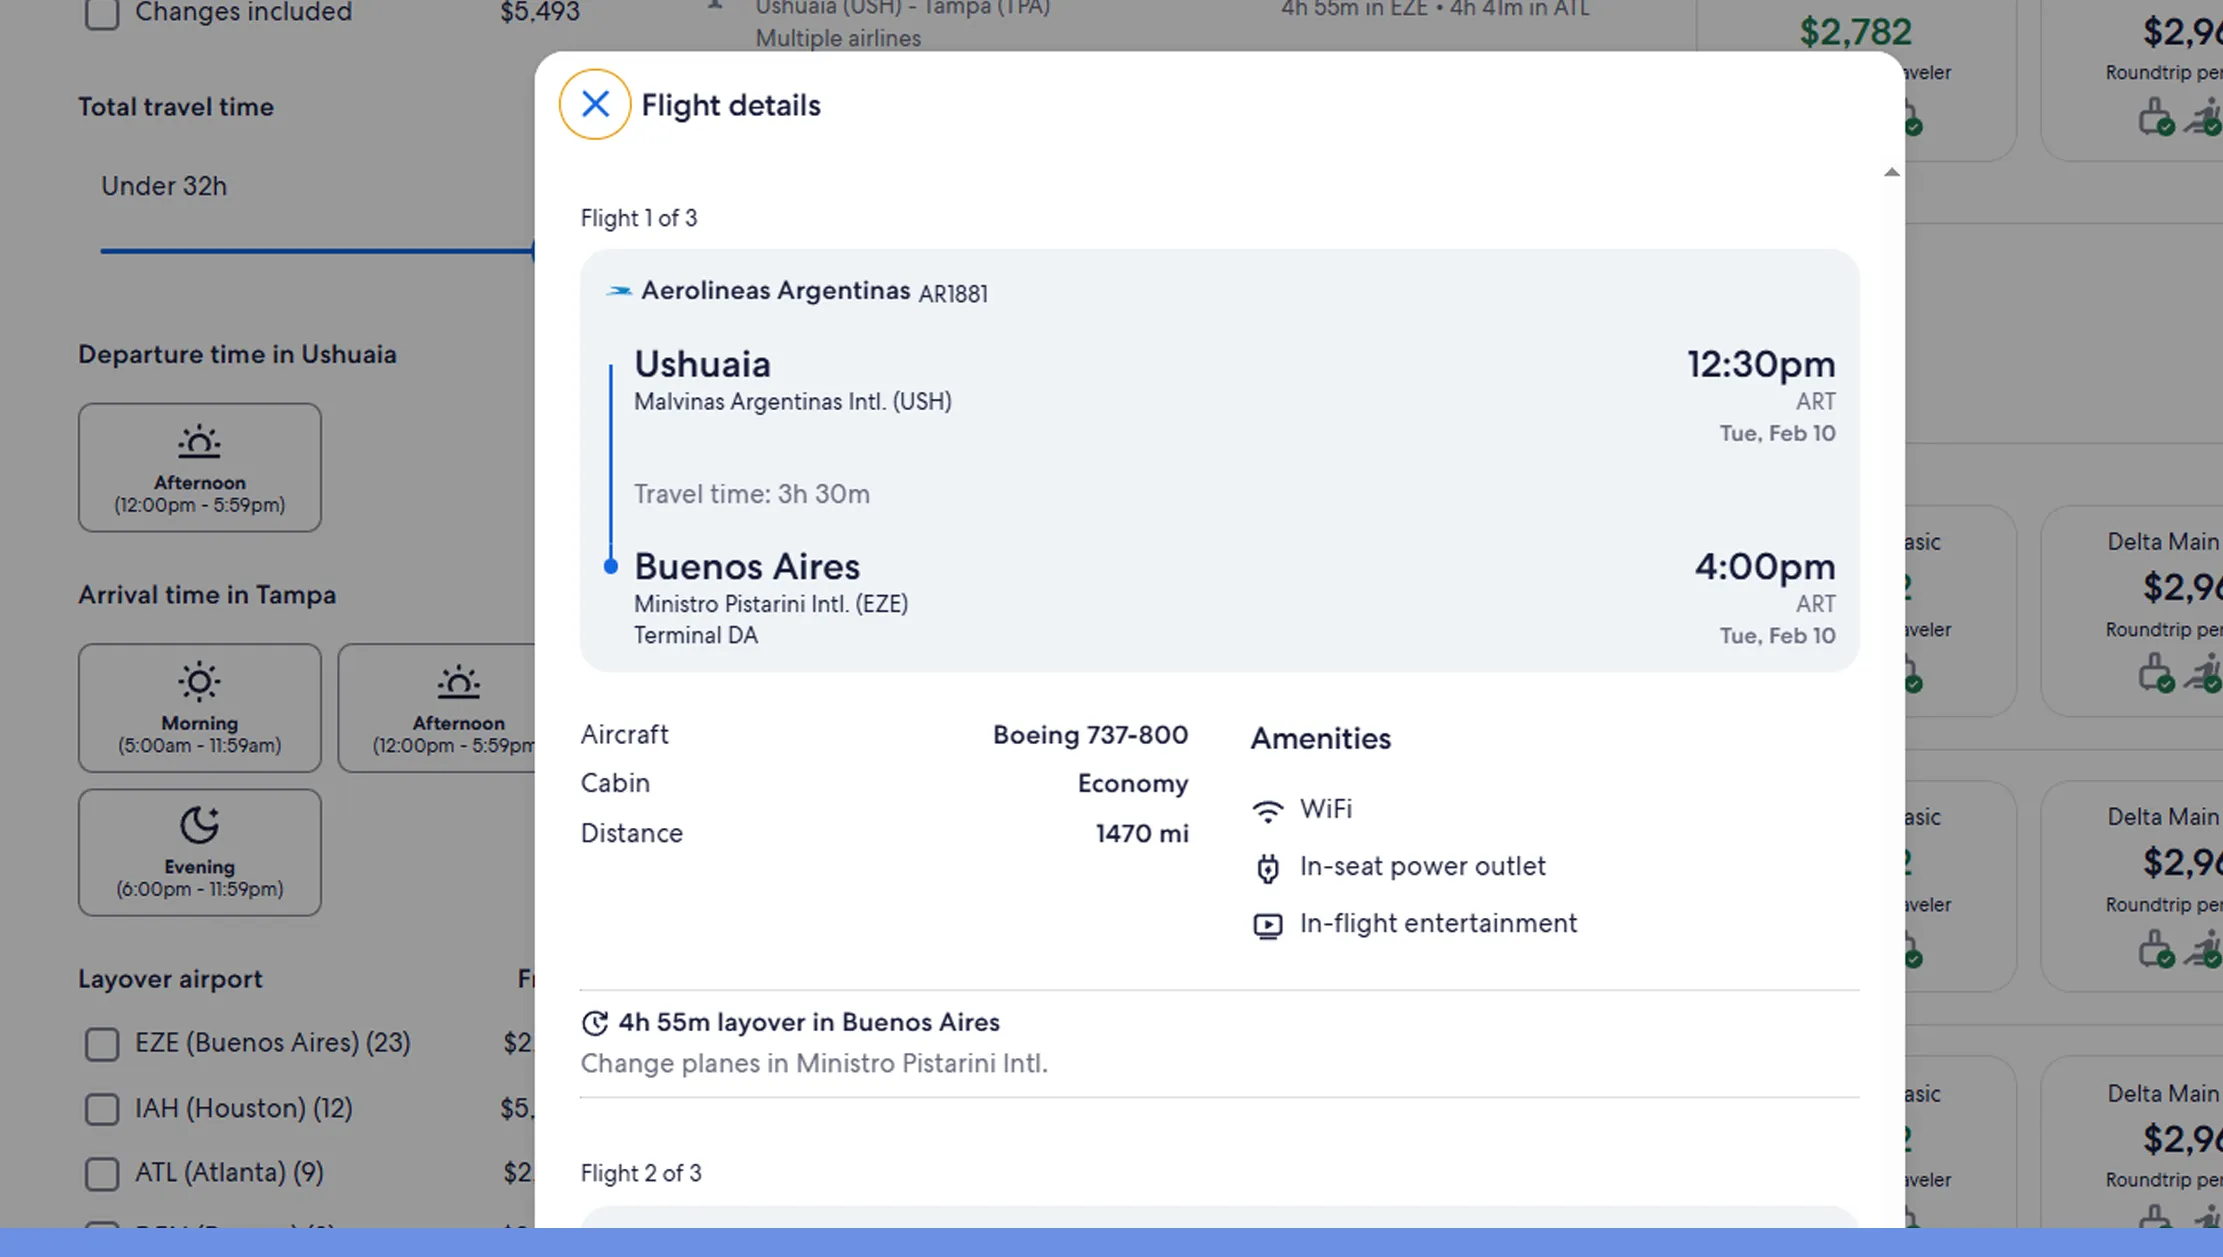Check the ATL (Atlanta) layover checkbox
Image resolution: width=2223 pixels, height=1257 pixels.
pyautogui.click(x=101, y=1173)
